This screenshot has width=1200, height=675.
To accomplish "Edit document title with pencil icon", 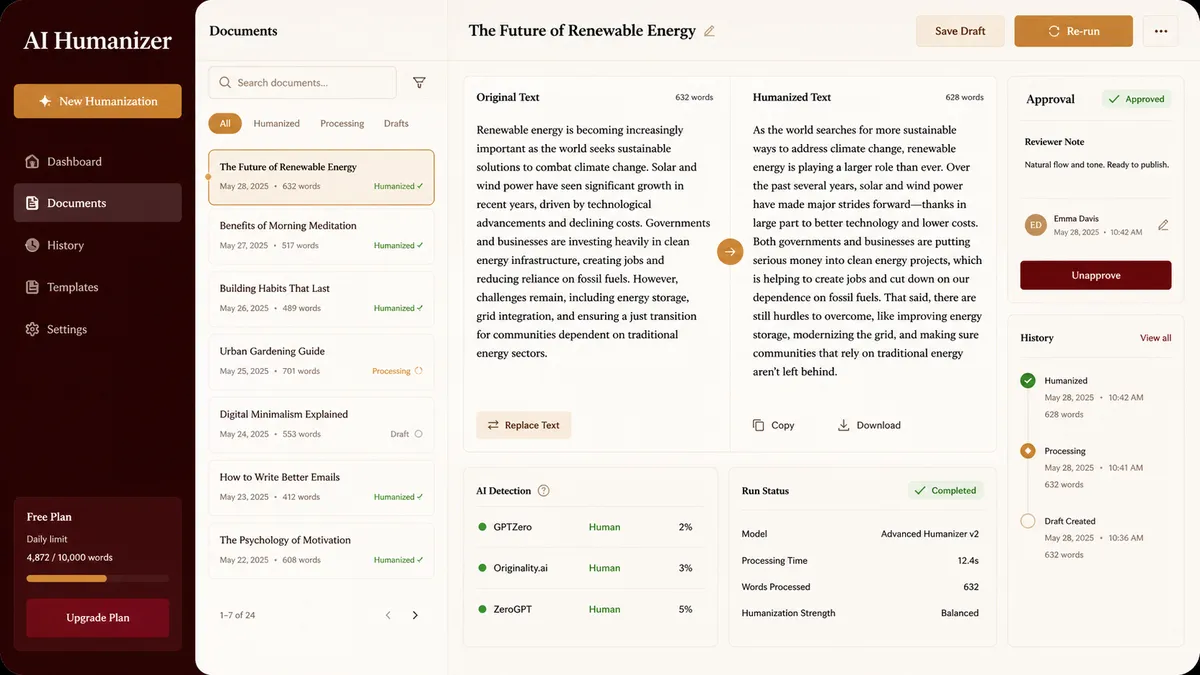I will coord(709,31).
